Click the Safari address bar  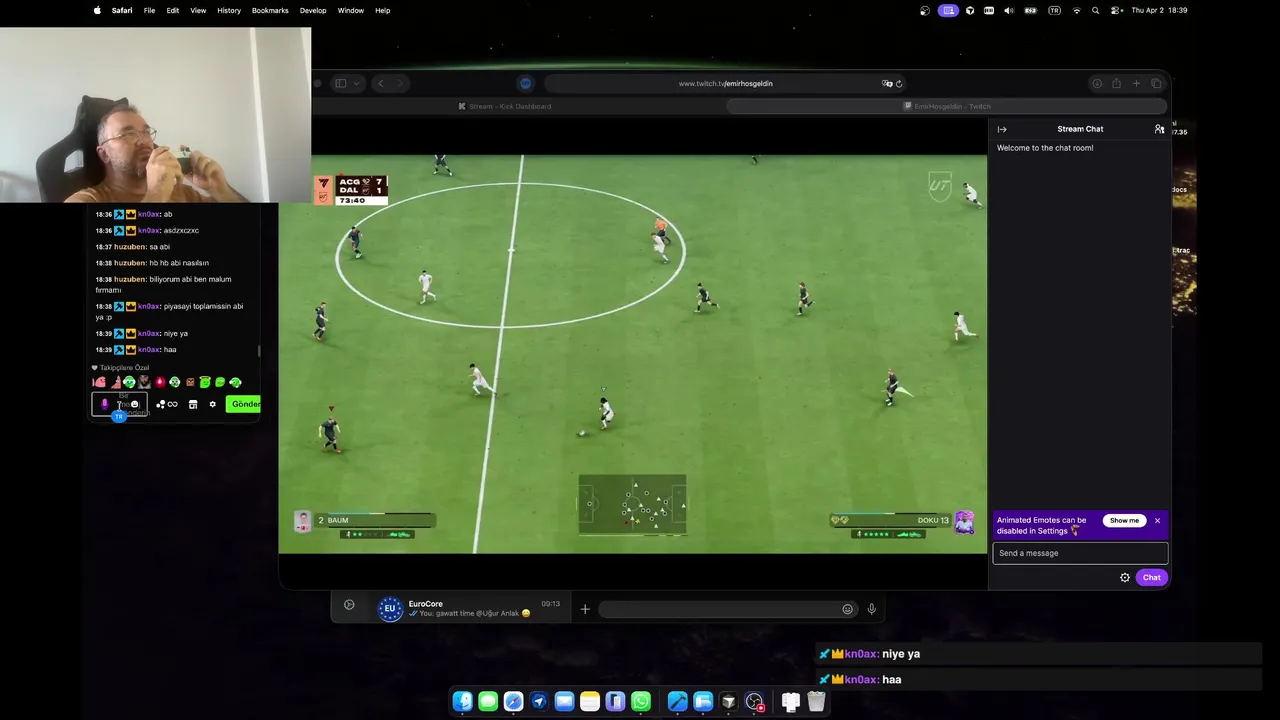point(726,83)
